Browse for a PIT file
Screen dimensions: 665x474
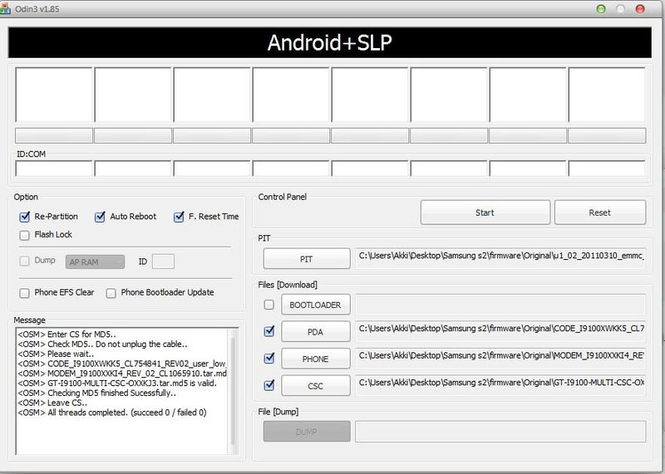click(x=307, y=259)
